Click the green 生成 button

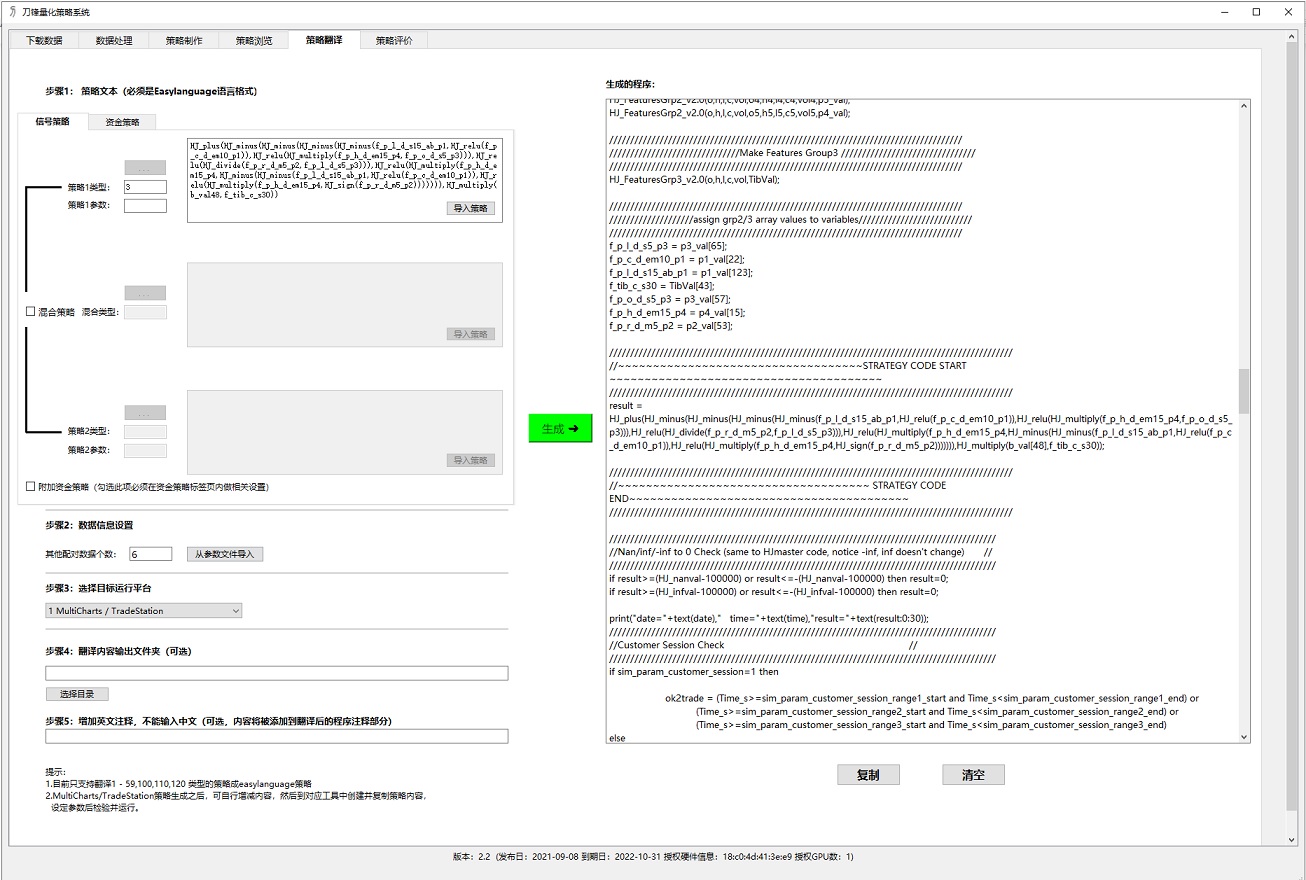tap(560, 429)
